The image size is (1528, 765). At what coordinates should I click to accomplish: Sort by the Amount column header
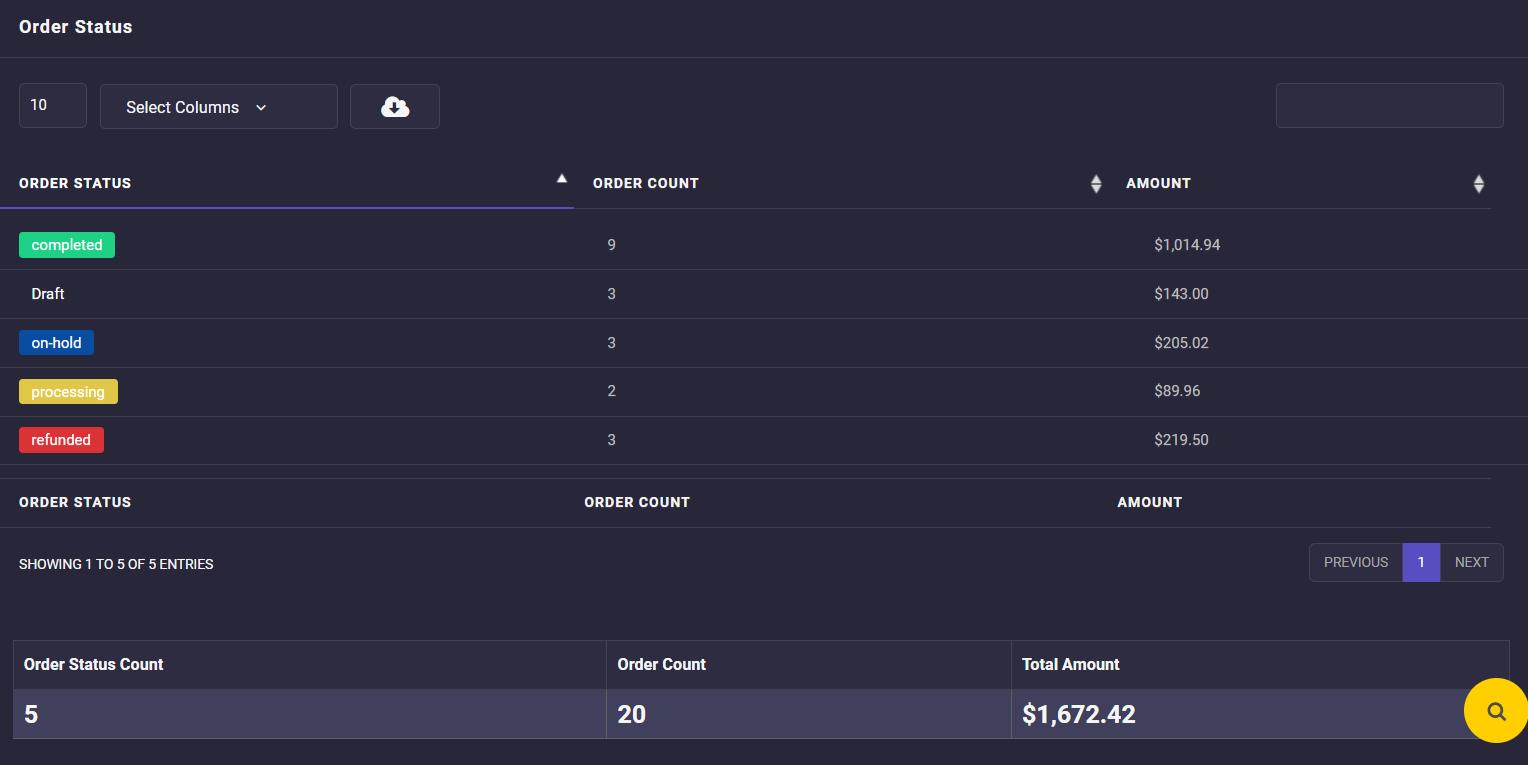click(x=1158, y=183)
